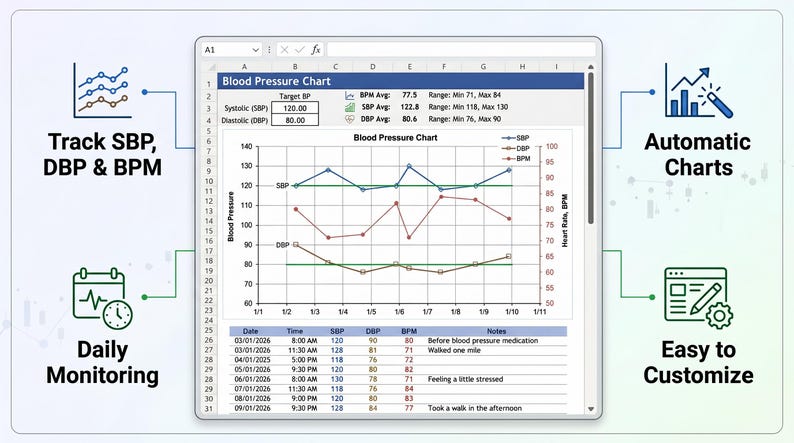Click the three-dot handle beside the Name Box

[x=269, y=50]
